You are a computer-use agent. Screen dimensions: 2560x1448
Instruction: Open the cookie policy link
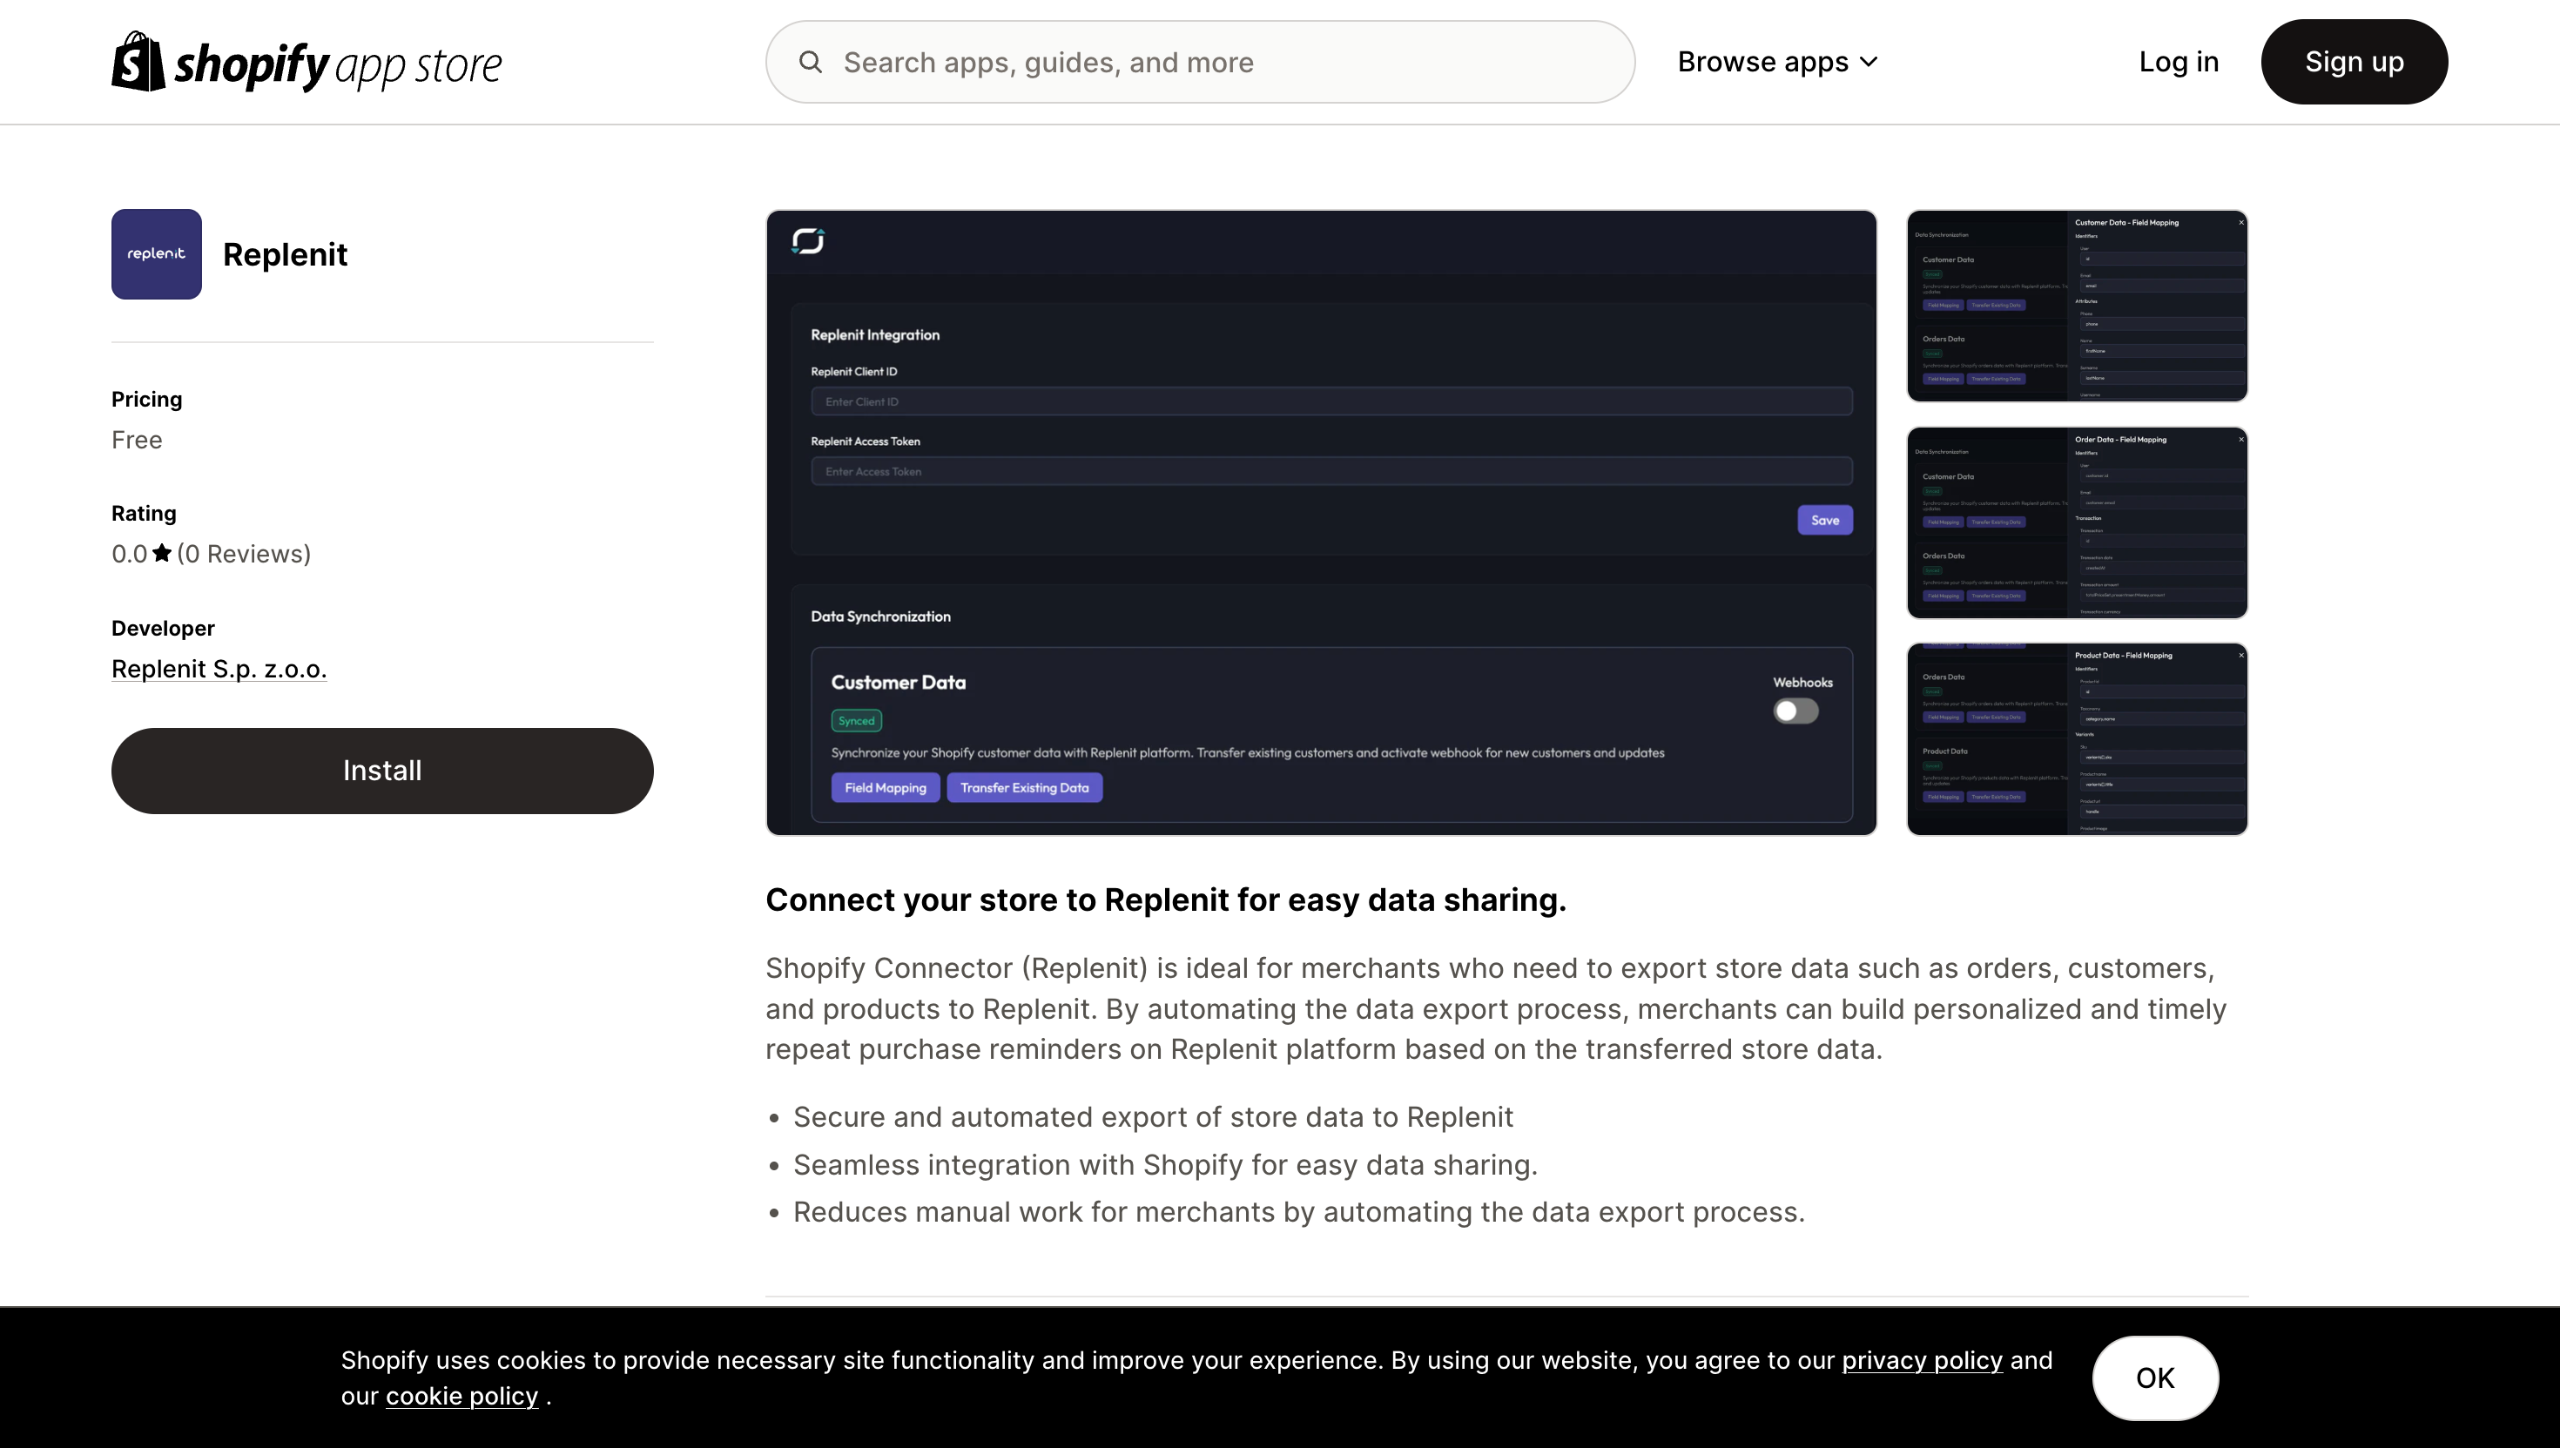461,1396
